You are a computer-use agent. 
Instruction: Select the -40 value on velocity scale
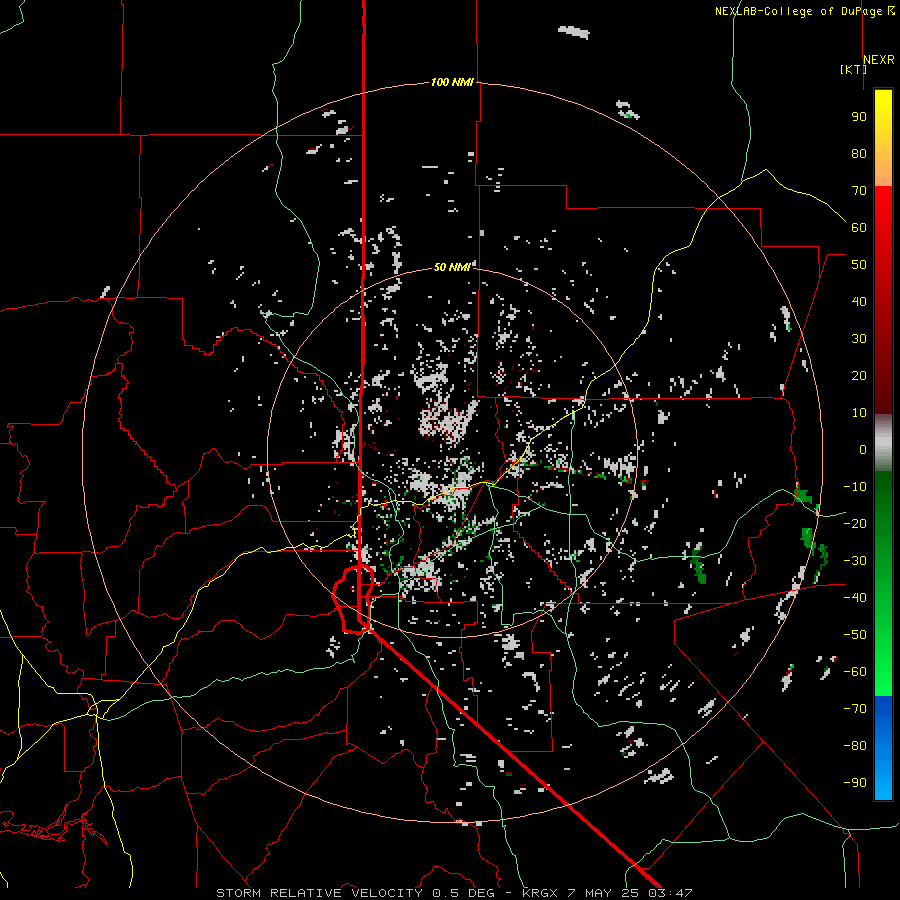pos(855,598)
